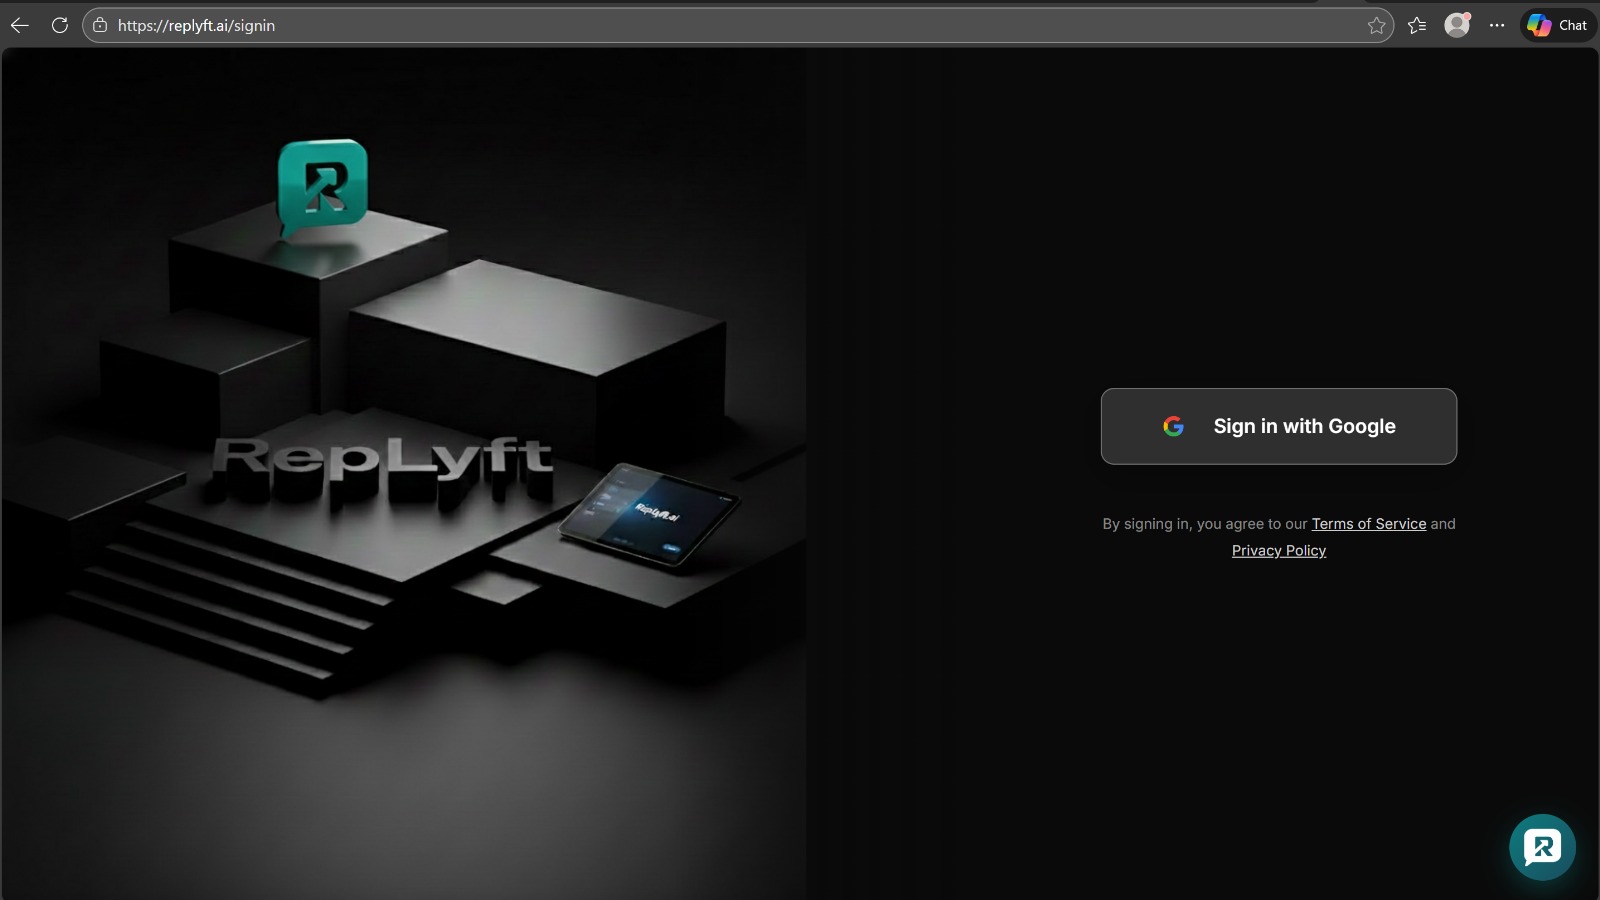This screenshot has width=1600, height=900.
Task: Click the back navigation arrow
Action: 20,25
